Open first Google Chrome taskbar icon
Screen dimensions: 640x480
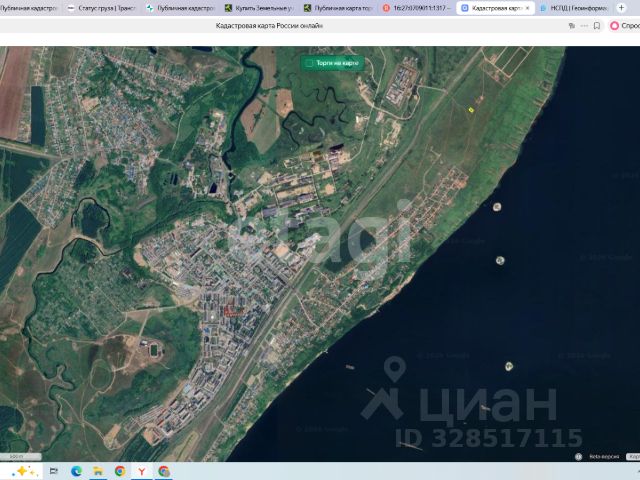(120, 471)
